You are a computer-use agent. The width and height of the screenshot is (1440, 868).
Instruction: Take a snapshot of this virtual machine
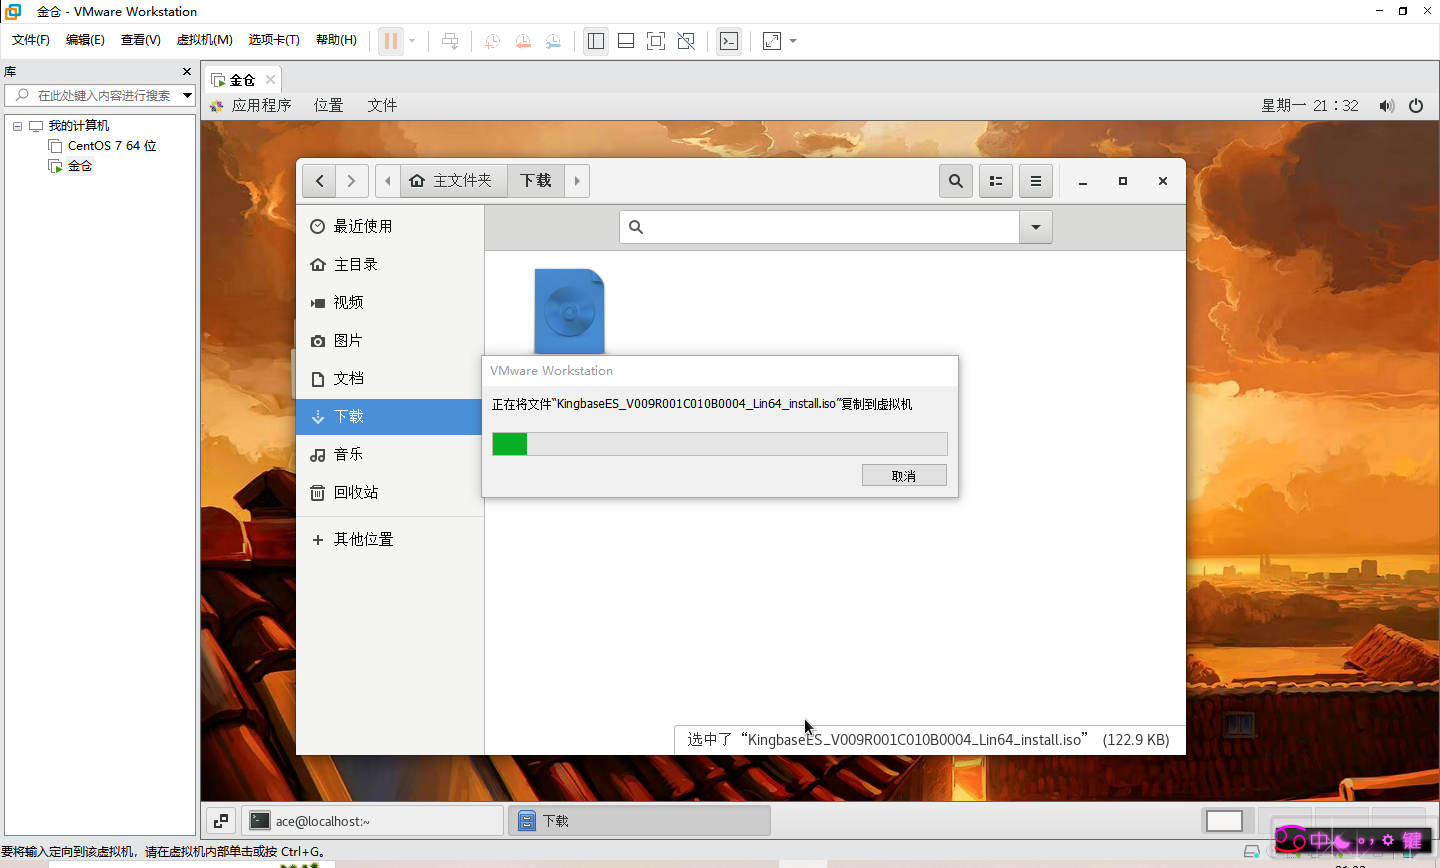tap(492, 41)
